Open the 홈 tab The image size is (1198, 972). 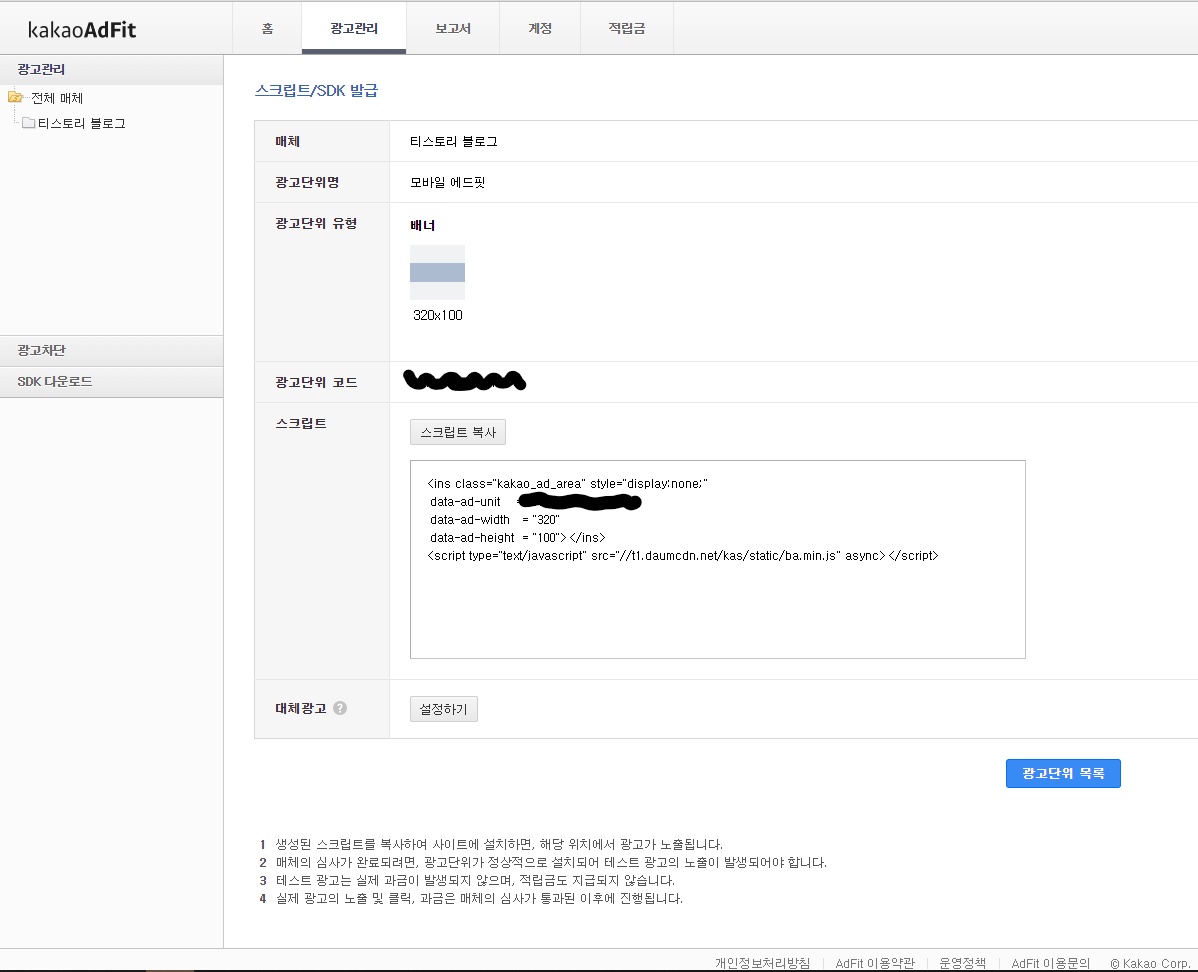click(x=267, y=28)
